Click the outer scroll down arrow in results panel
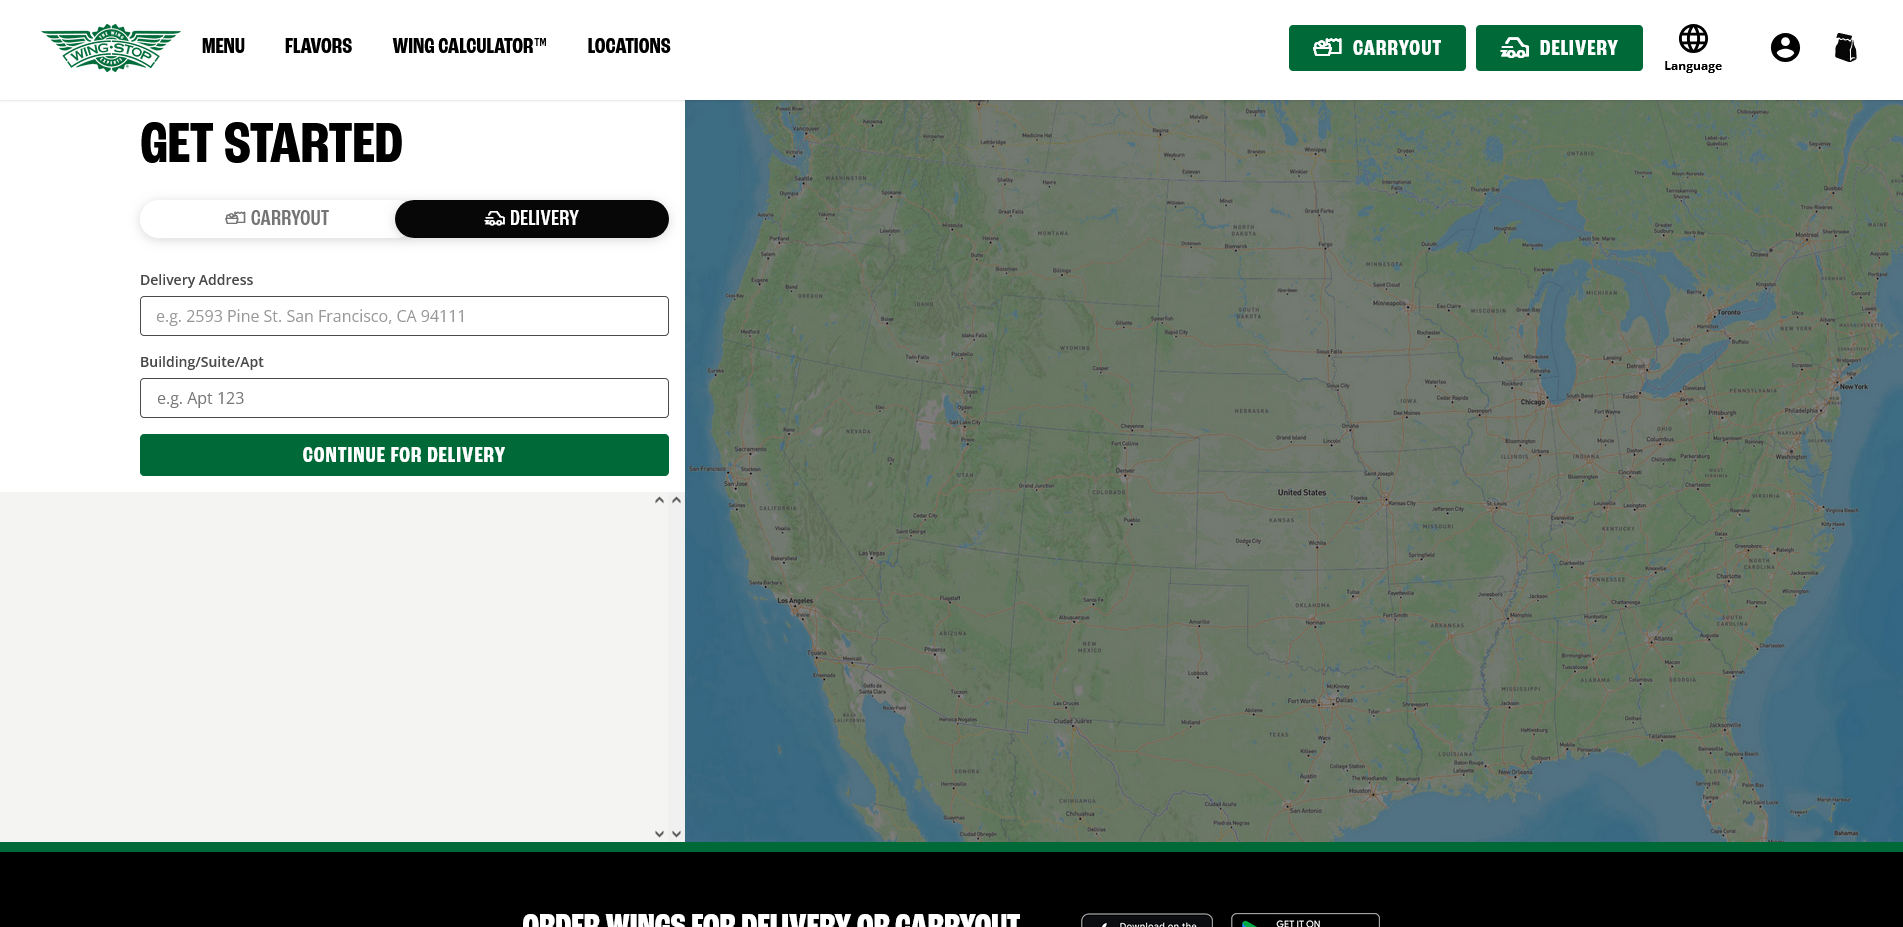The height and width of the screenshot is (927, 1903). click(676, 833)
